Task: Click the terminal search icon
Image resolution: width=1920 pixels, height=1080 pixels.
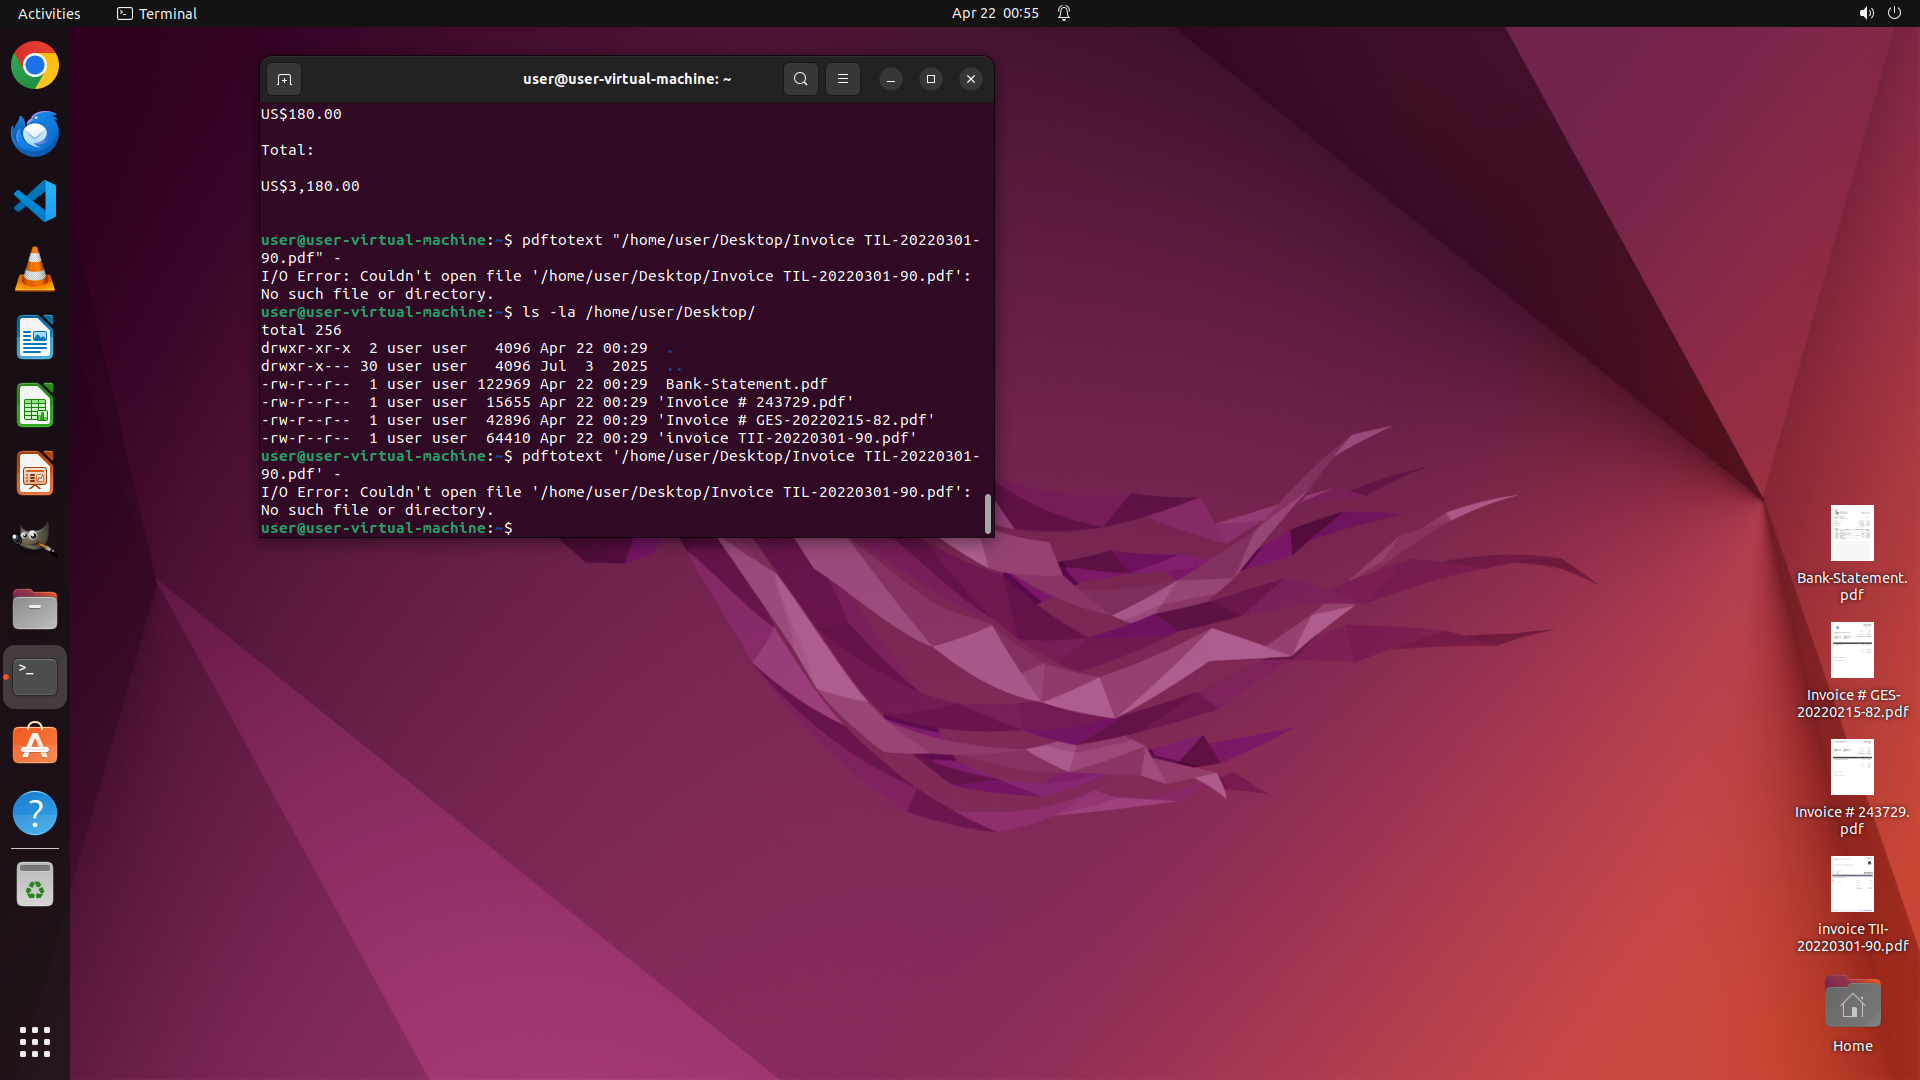Action: [x=800, y=79]
